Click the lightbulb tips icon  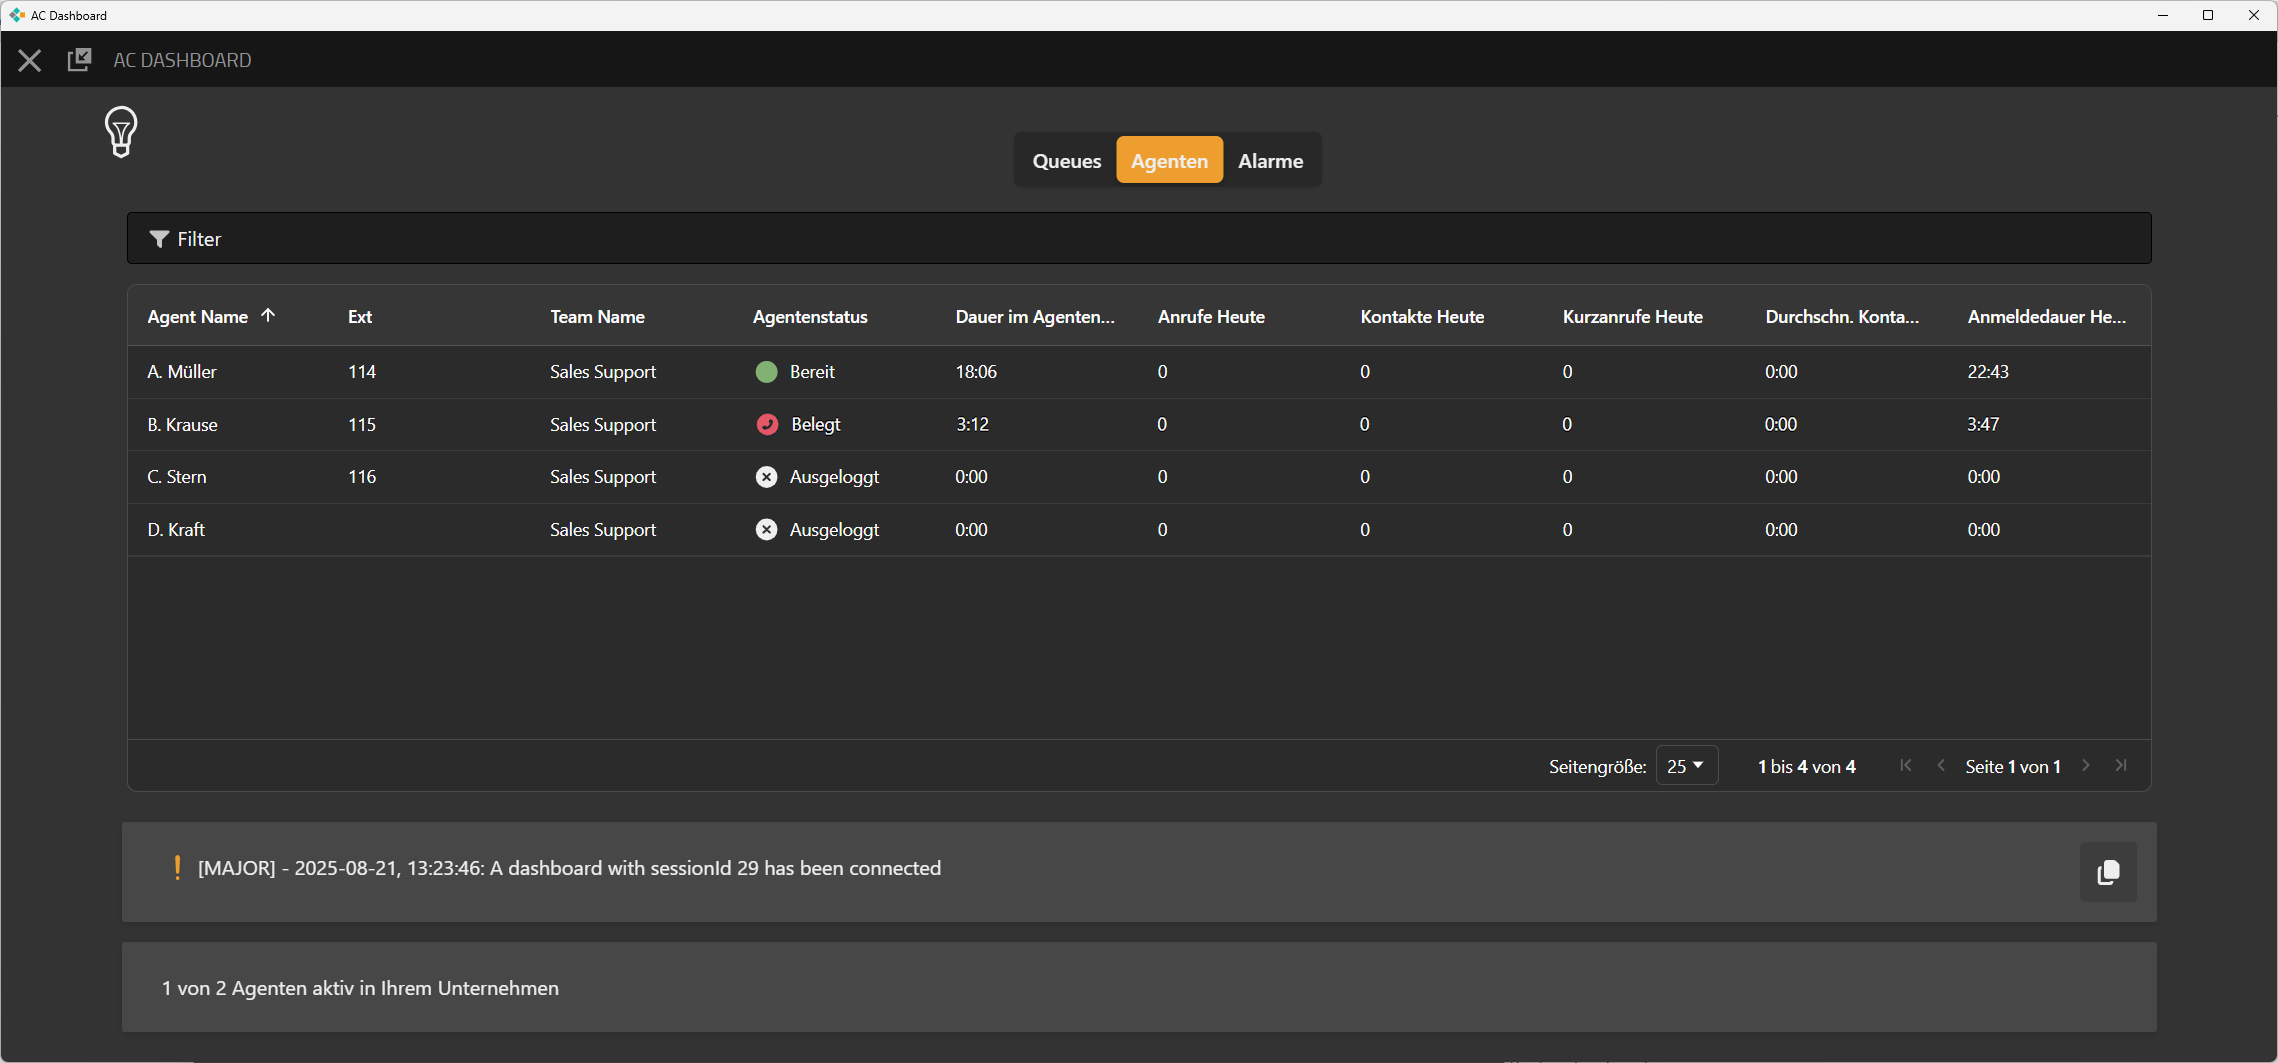[x=121, y=132]
